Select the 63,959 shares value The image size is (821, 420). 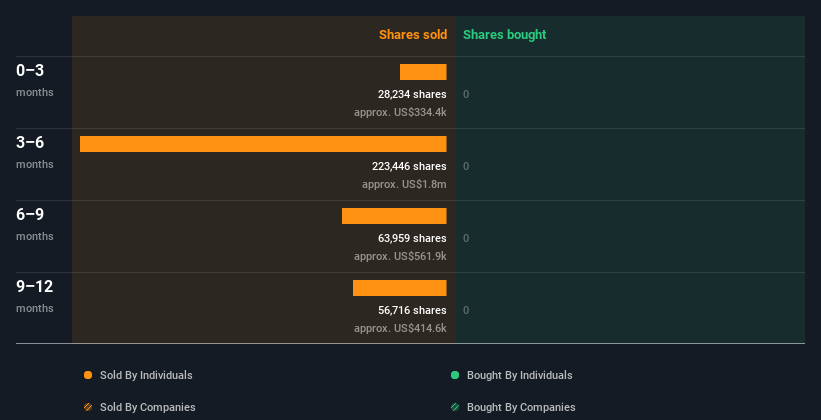(x=412, y=238)
